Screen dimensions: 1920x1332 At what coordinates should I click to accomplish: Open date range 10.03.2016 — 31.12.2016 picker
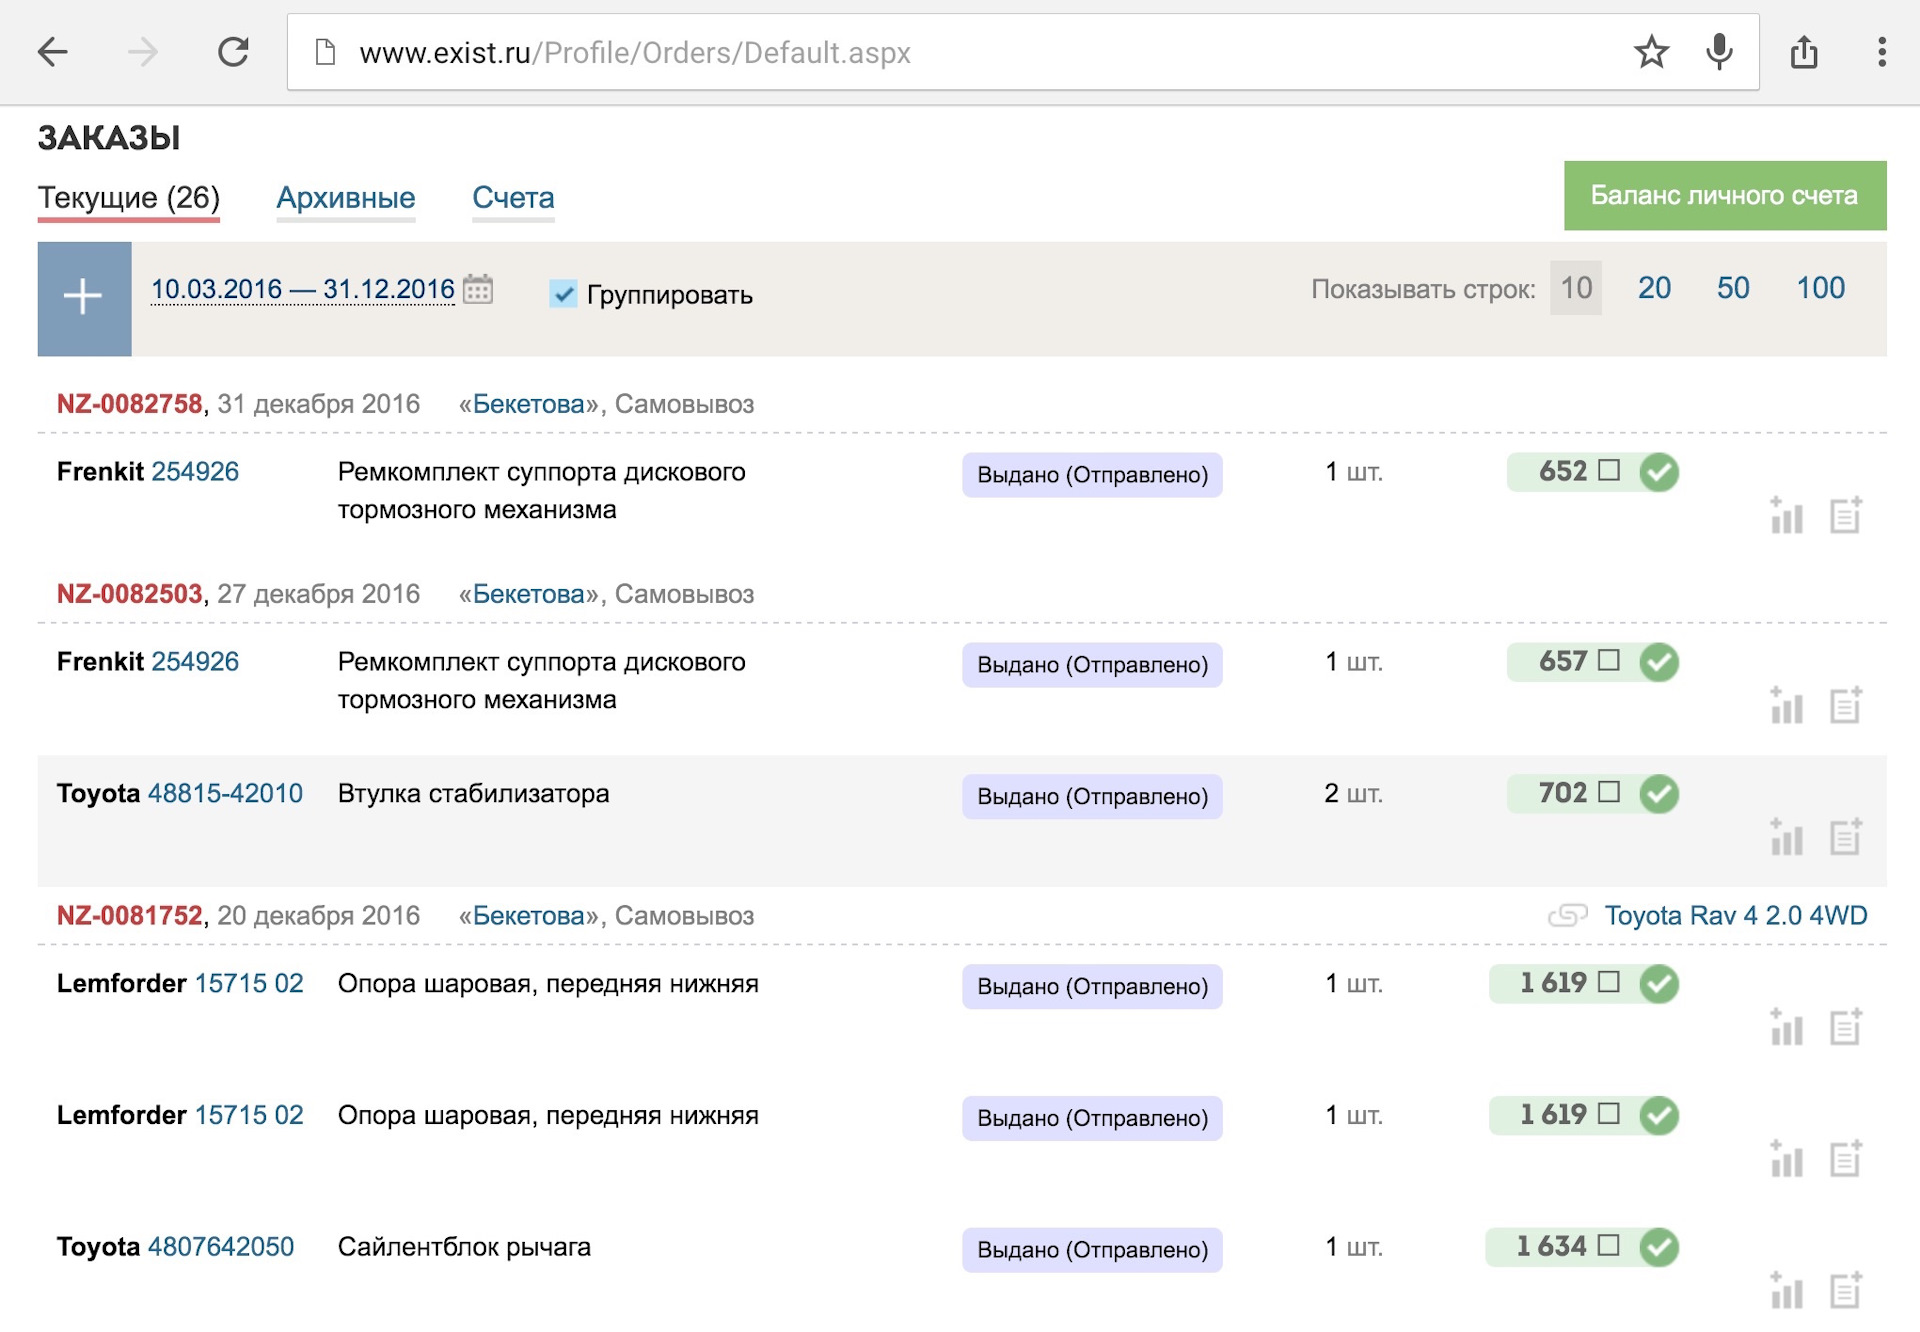click(x=302, y=290)
